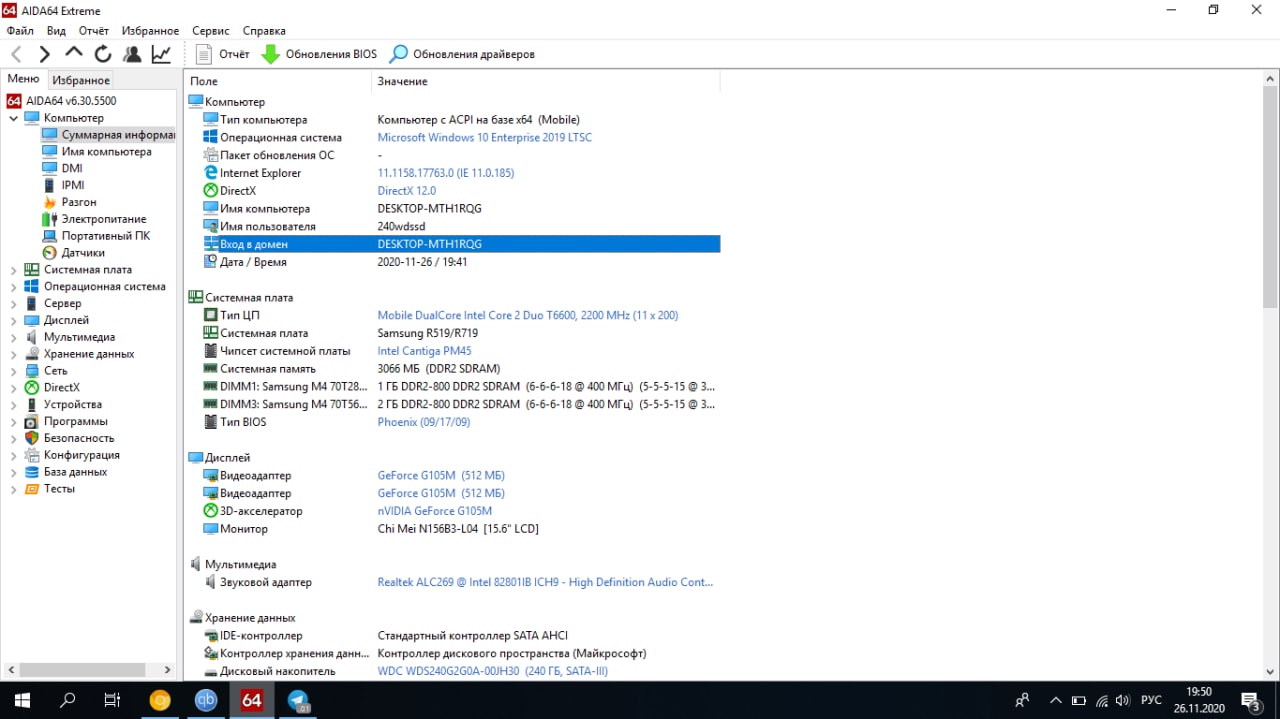Screen dimensions: 1280x719
Task: Open the Intel Cantiga PM45 link
Action: tap(424, 351)
